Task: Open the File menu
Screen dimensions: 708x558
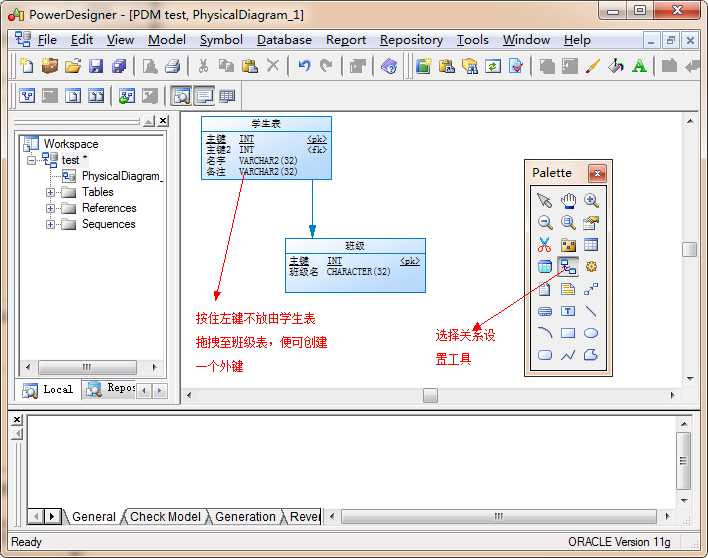Action: point(47,40)
